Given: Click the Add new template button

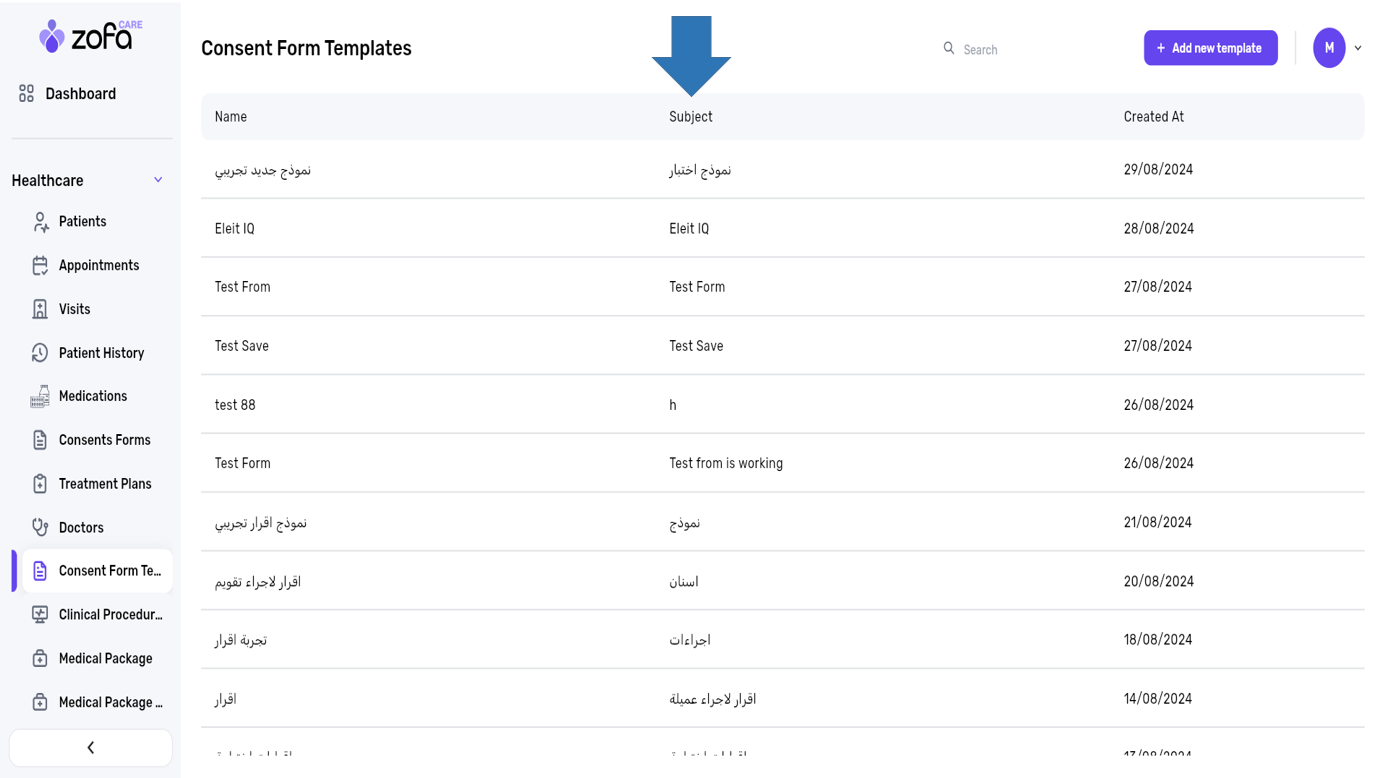Looking at the screenshot, I should pyautogui.click(x=1210, y=48).
